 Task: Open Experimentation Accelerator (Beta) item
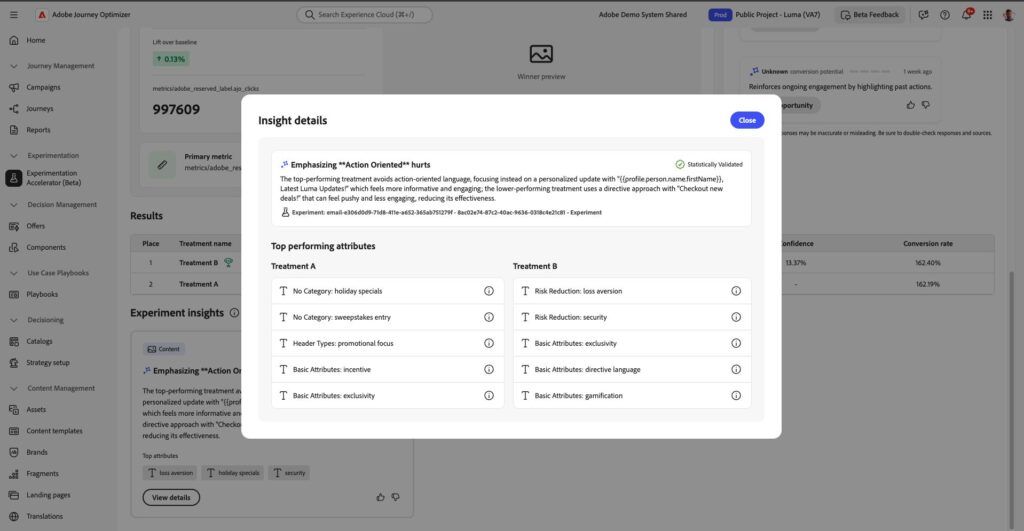pyautogui.click(x=54, y=178)
